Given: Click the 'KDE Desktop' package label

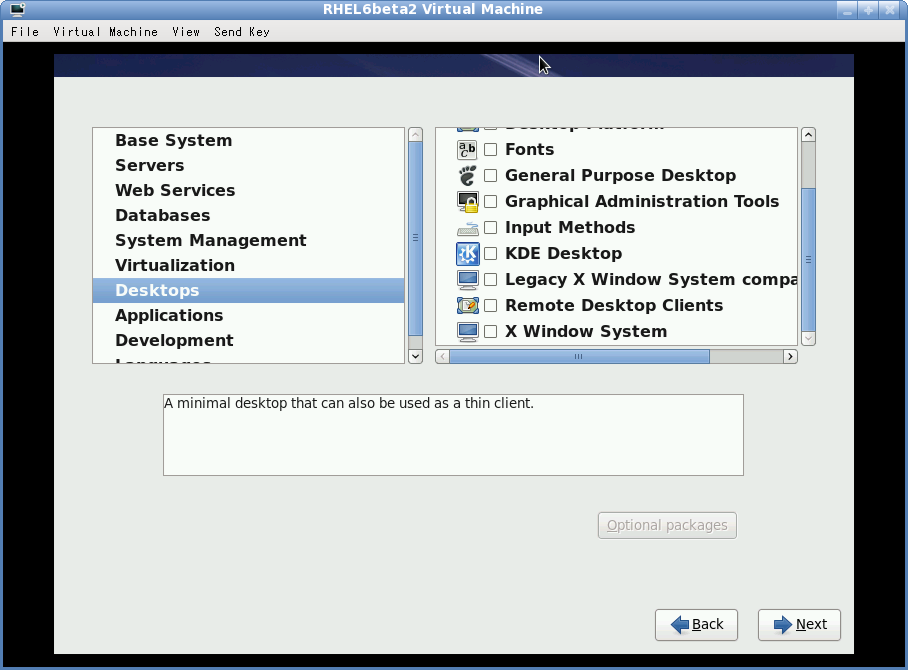Looking at the screenshot, I should coord(563,254).
